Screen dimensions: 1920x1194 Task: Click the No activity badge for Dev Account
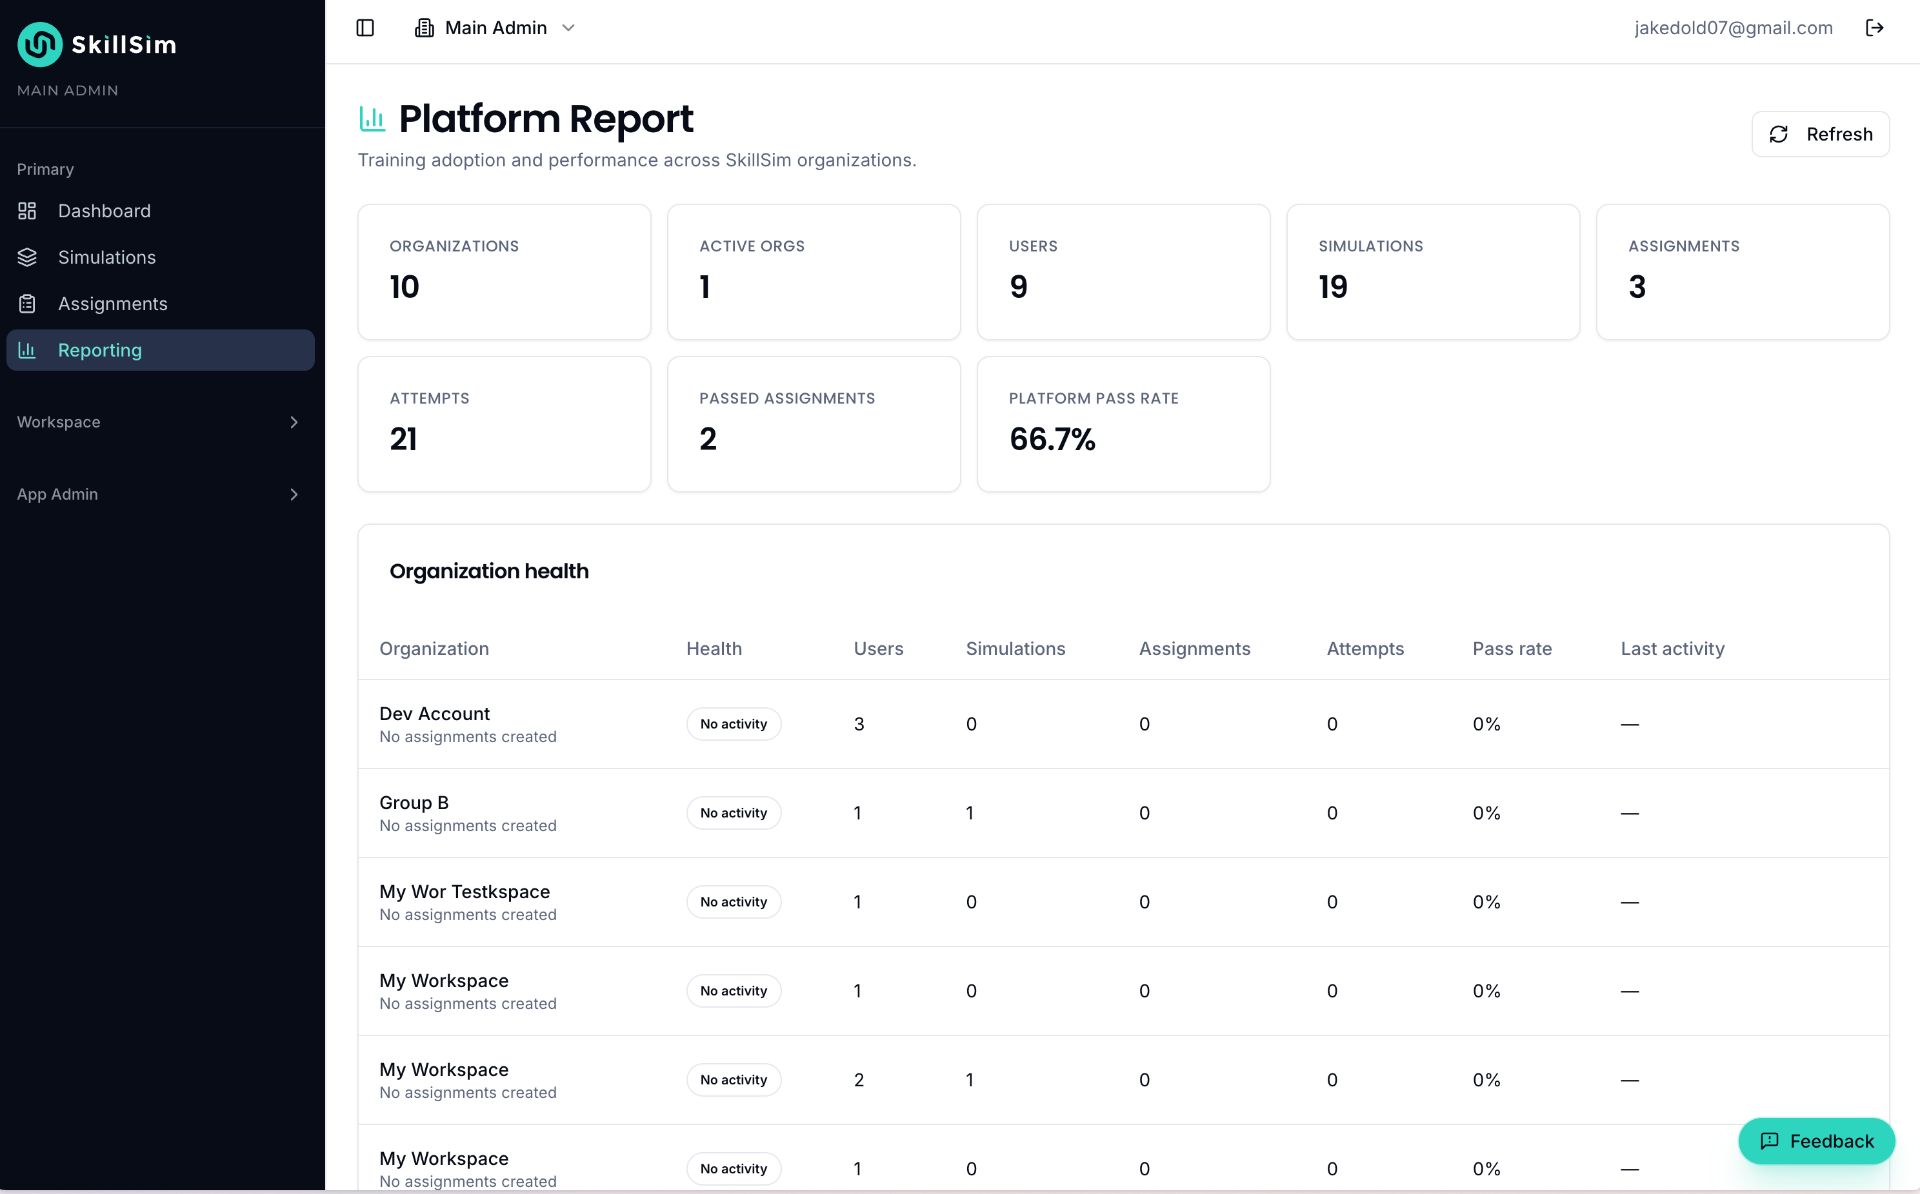[x=733, y=724]
